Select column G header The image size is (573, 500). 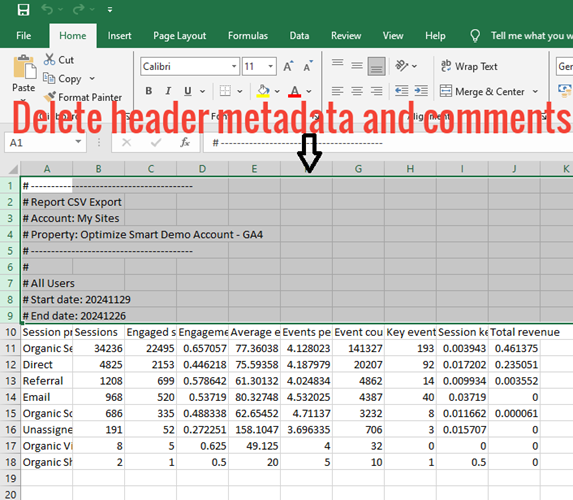coord(358,169)
